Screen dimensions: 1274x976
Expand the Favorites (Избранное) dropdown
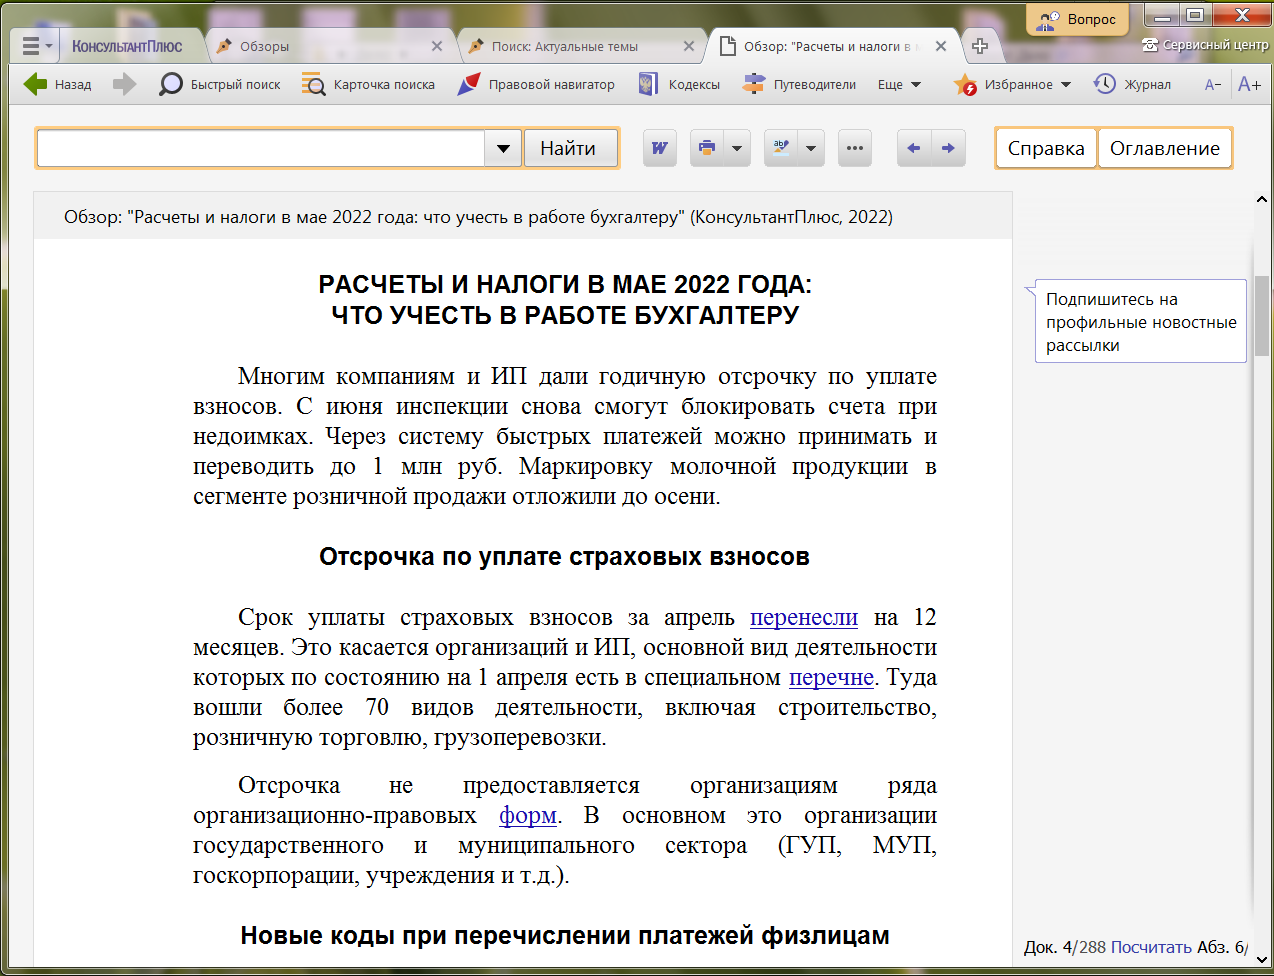coord(1066,85)
